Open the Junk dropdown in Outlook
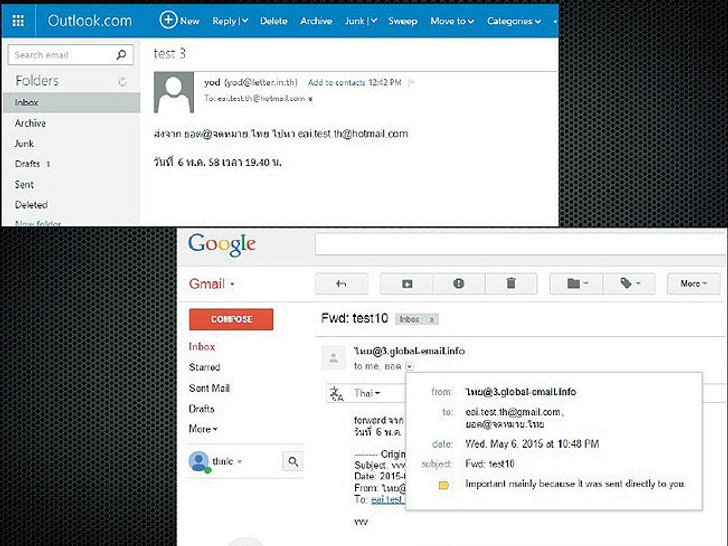The width and height of the screenshot is (728, 546). 373,21
